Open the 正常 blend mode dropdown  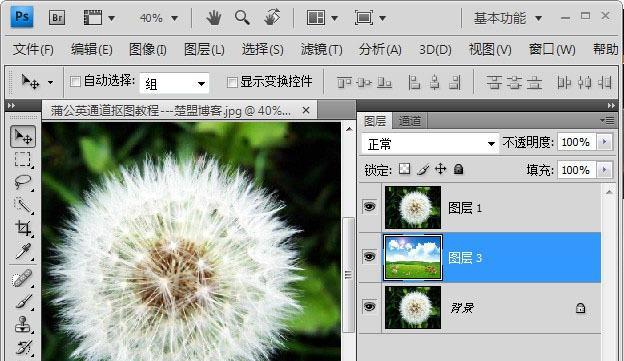pos(430,143)
